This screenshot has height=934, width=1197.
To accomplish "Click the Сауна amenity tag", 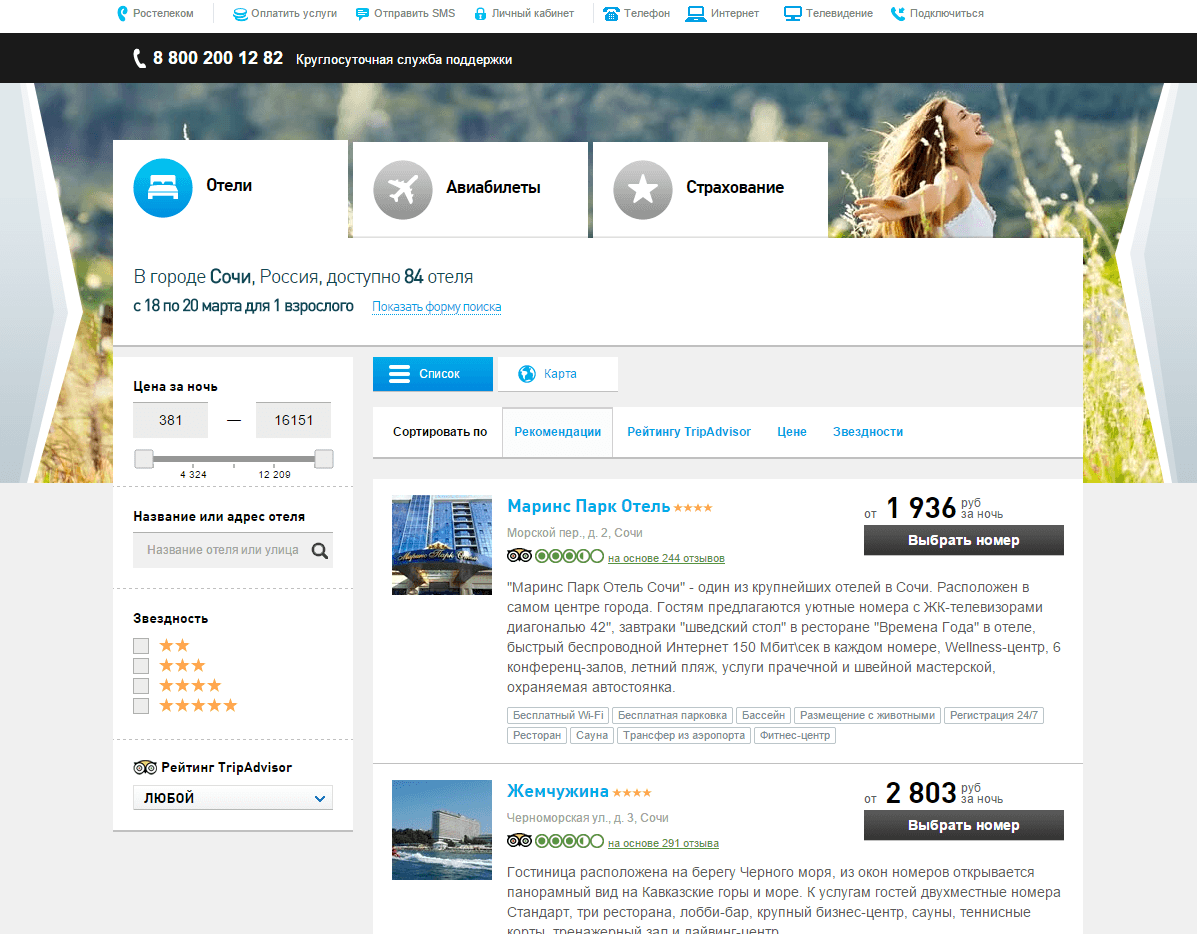I will 592,735.
